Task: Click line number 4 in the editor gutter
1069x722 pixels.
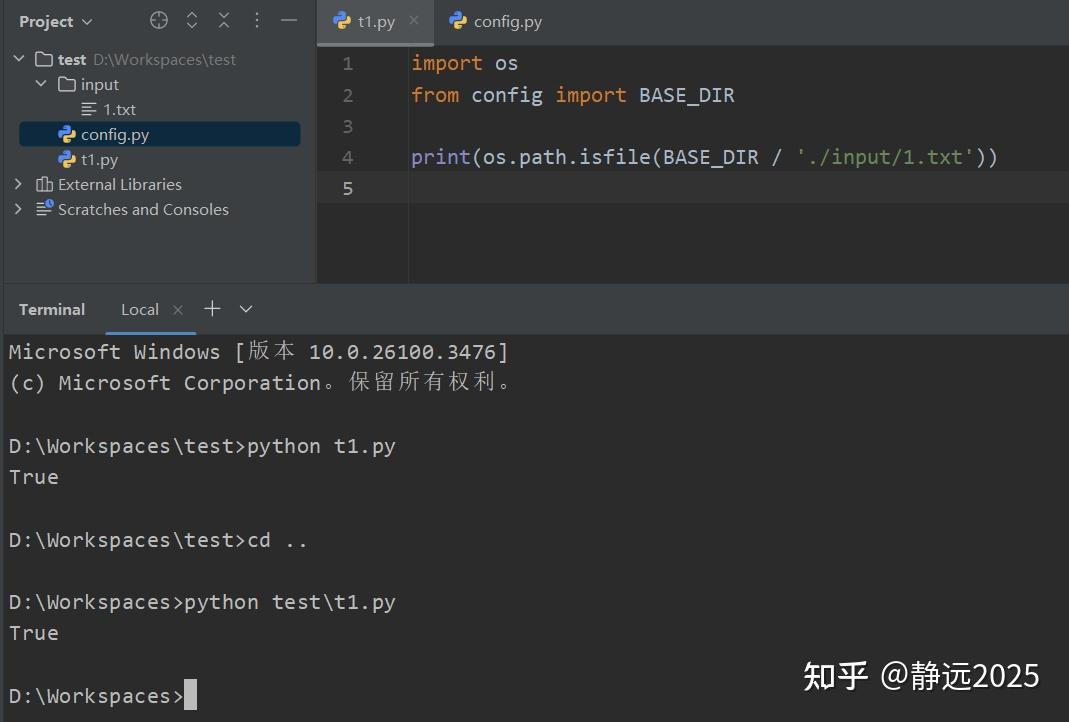Action: pyautogui.click(x=347, y=156)
